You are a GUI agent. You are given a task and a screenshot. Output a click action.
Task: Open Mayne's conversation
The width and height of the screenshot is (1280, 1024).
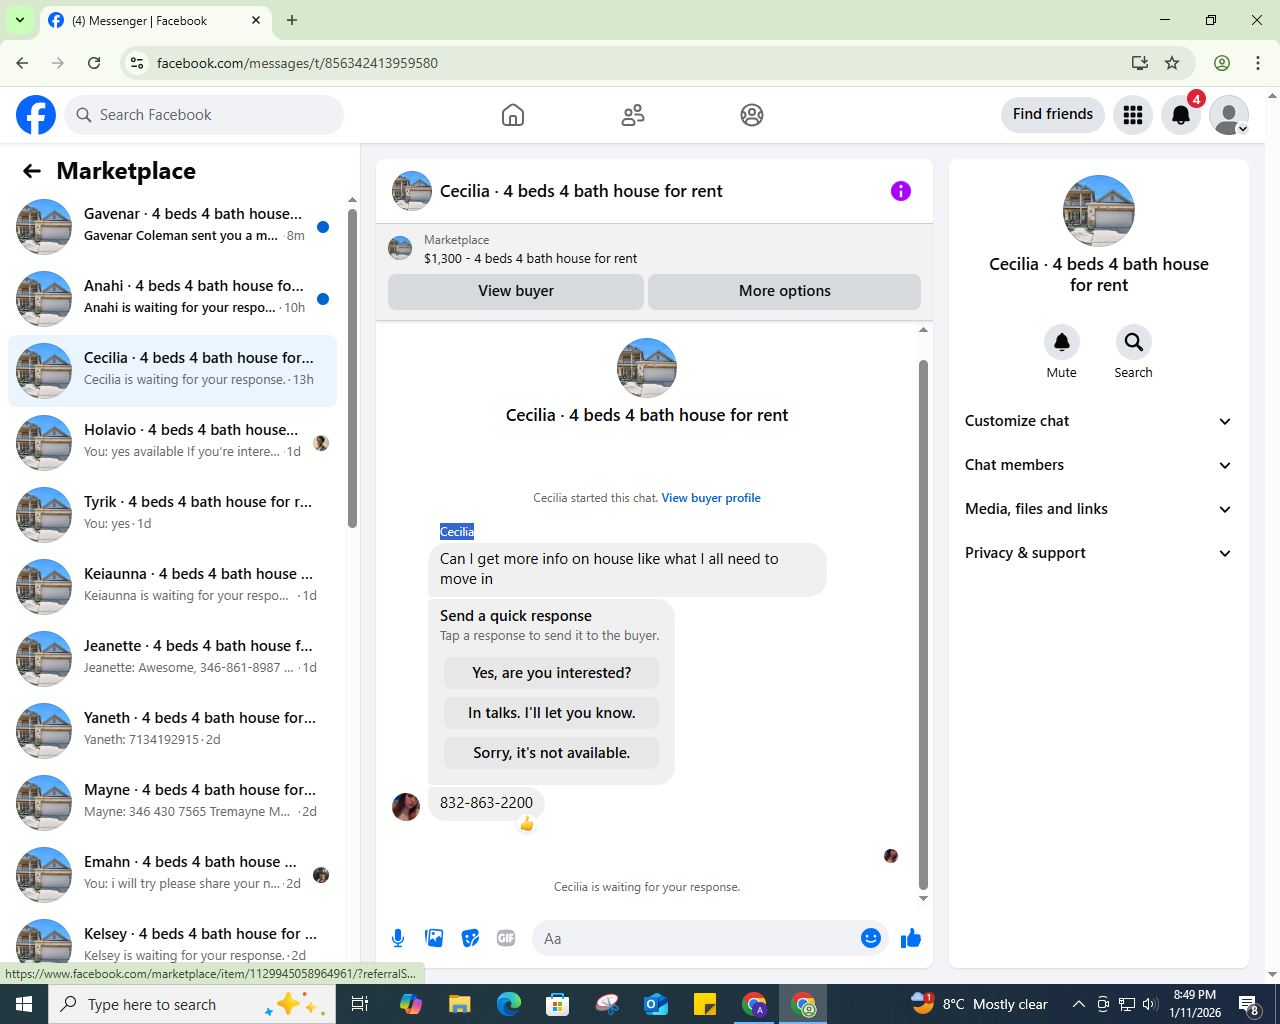173,803
